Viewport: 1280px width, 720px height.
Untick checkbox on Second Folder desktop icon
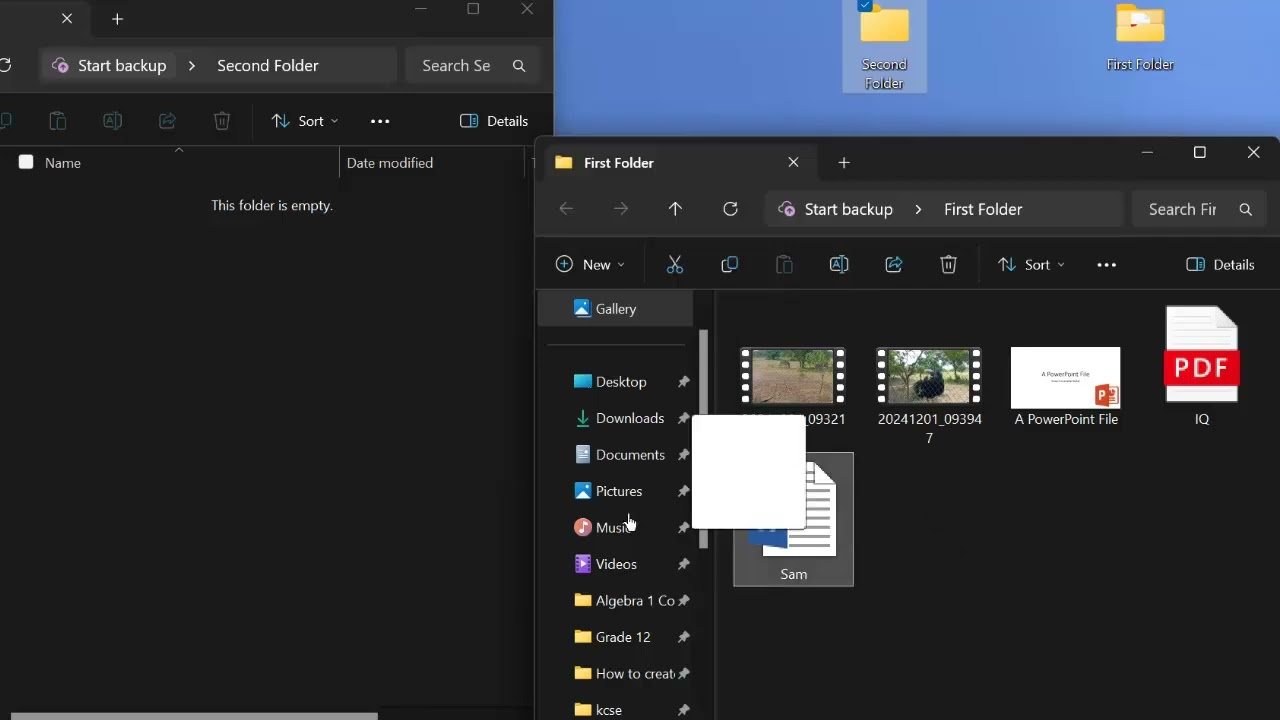point(865,5)
